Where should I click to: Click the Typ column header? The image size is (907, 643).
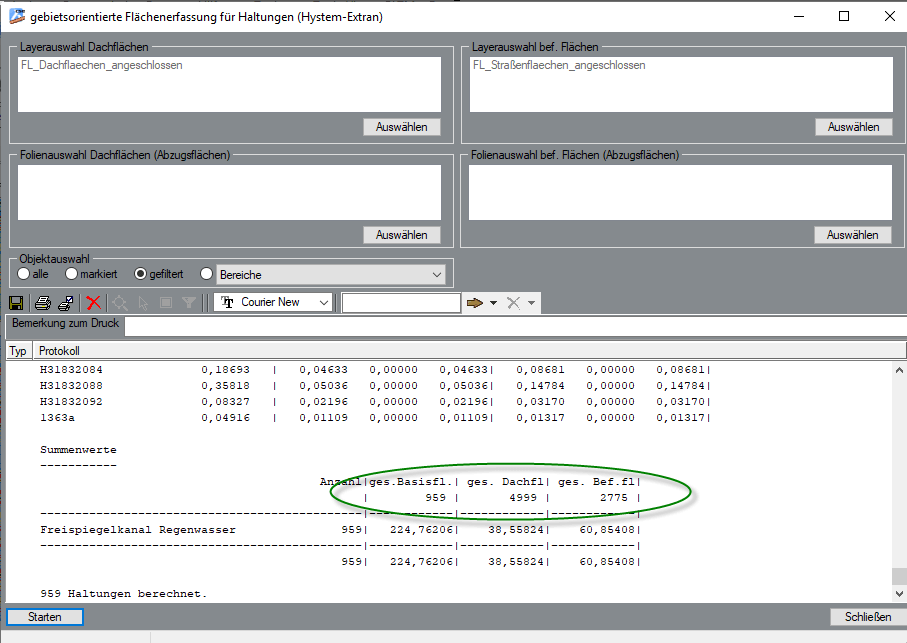point(18,351)
